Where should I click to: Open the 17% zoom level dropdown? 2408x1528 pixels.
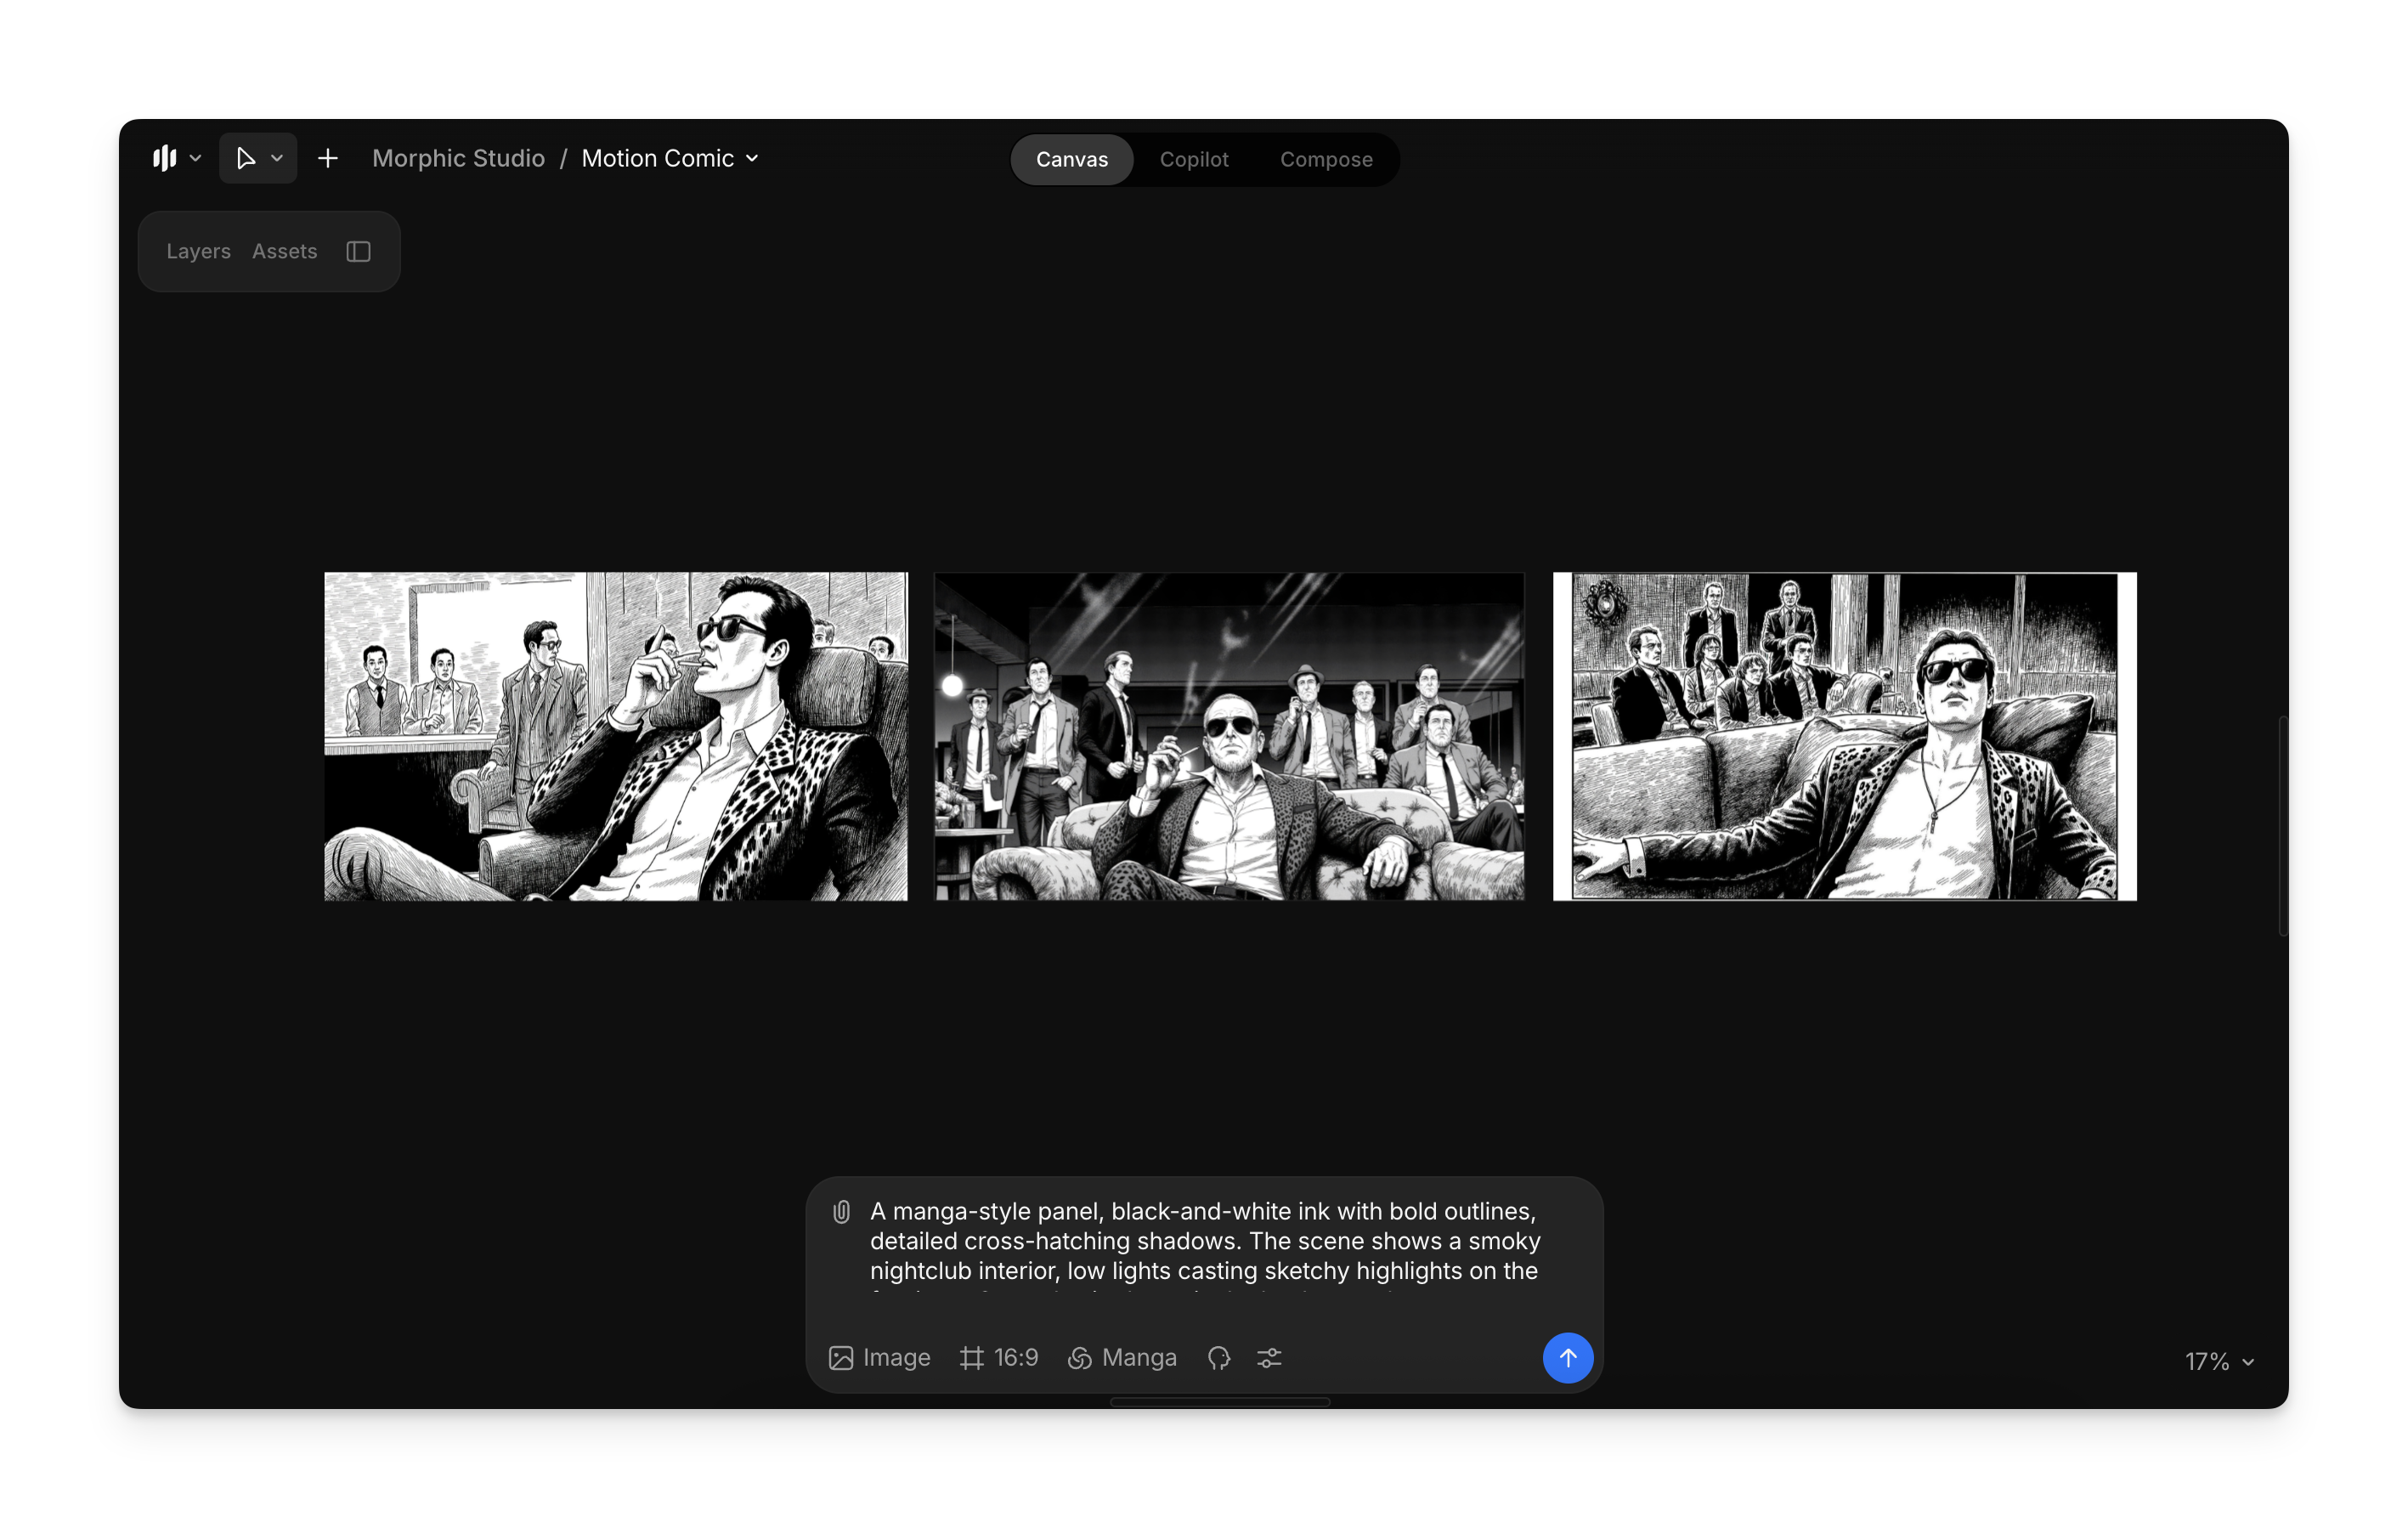point(2218,1361)
